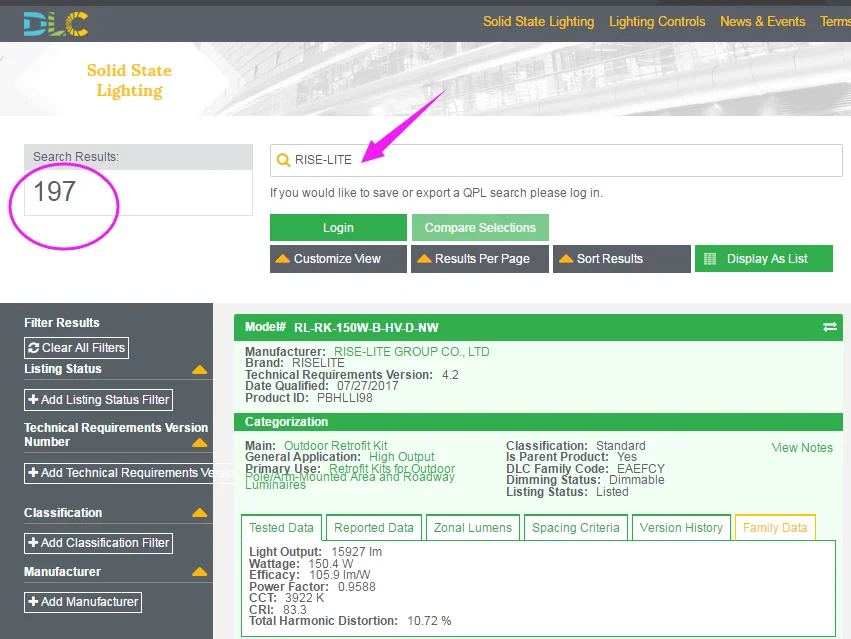
Task: Click the Brand value RISELITE
Action: click(x=319, y=363)
